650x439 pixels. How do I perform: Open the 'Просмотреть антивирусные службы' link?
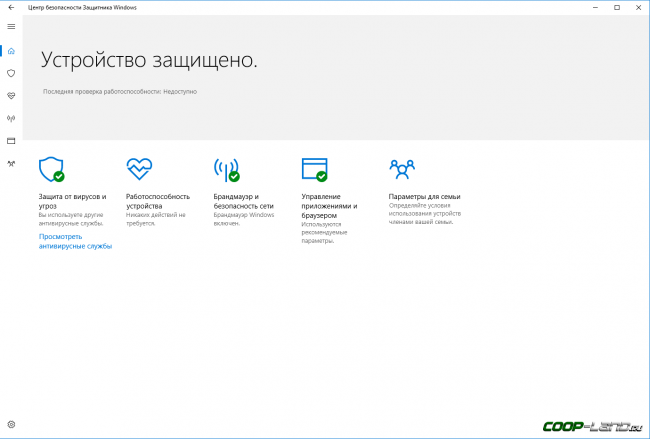(x=75, y=241)
